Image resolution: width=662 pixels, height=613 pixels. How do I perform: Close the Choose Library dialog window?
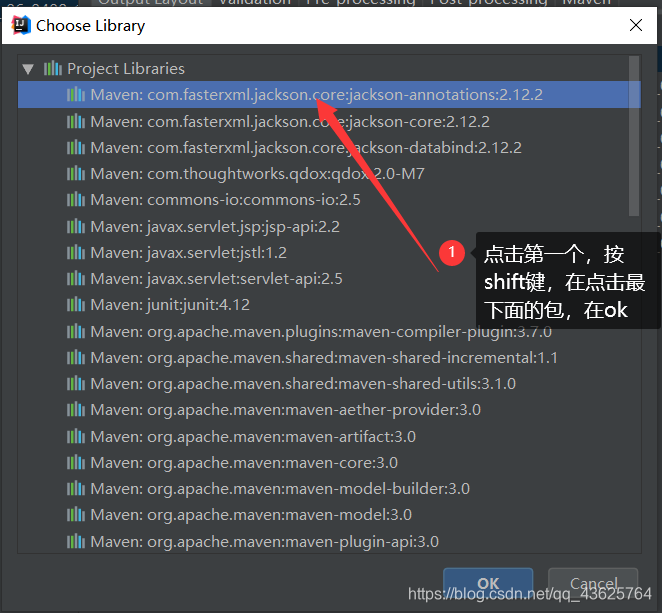tap(636, 25)
